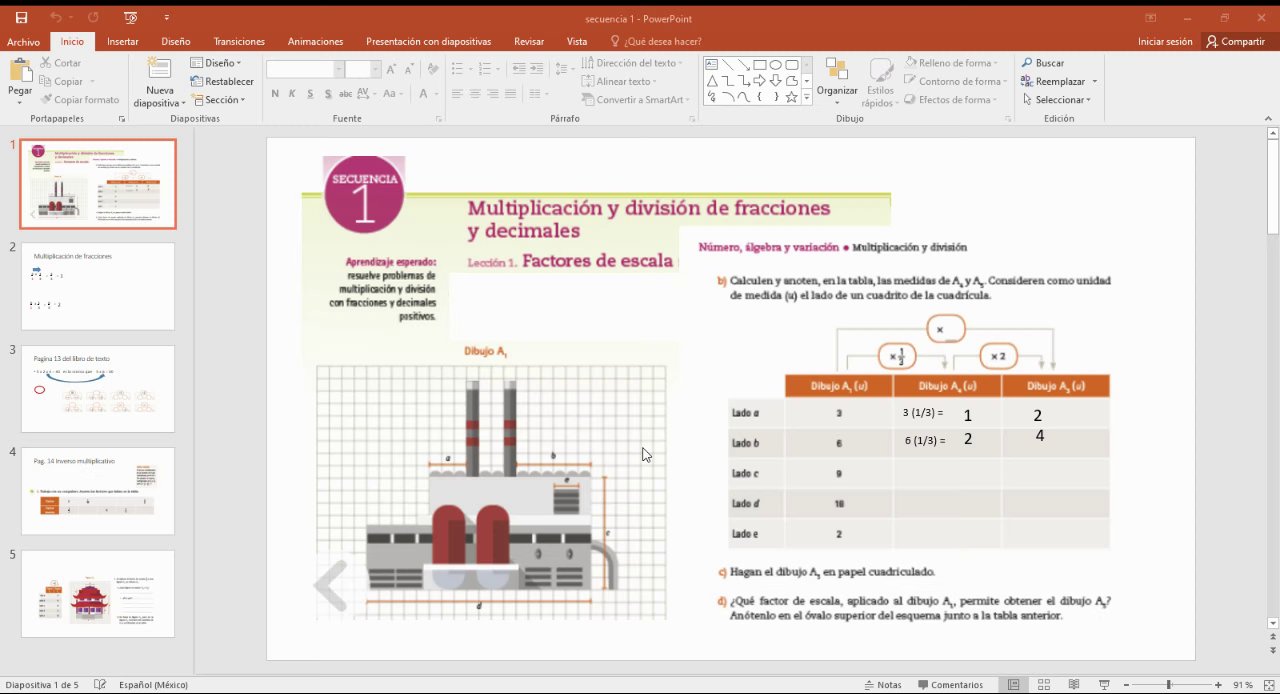Toggle italic (K) formatting
Viewport: 1280px width, 694px height.
coord(292,94)
